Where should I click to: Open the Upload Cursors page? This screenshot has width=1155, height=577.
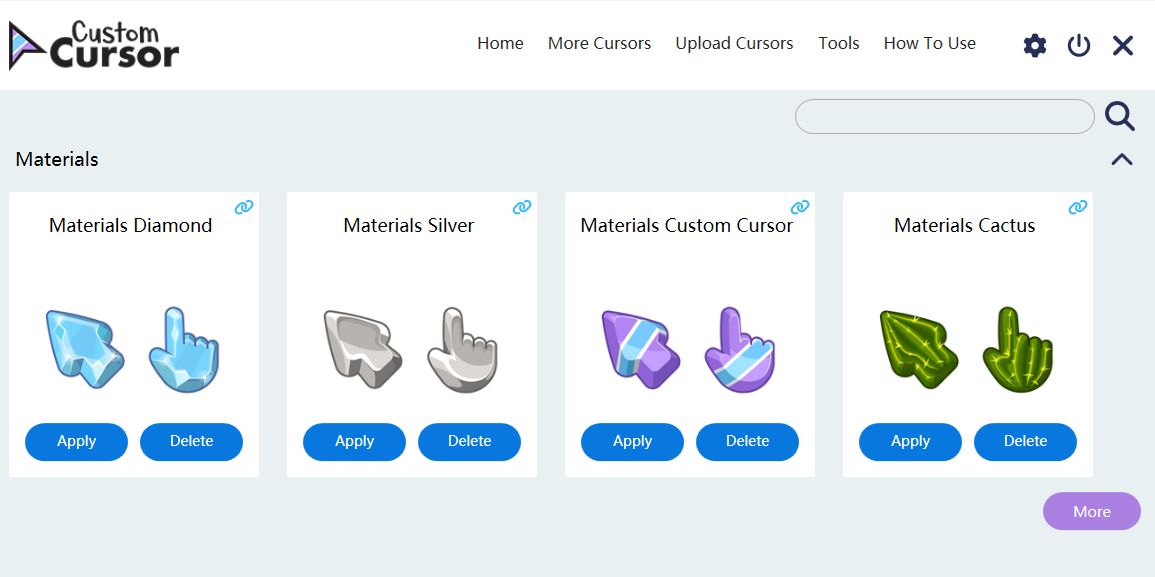pos(734,43)
